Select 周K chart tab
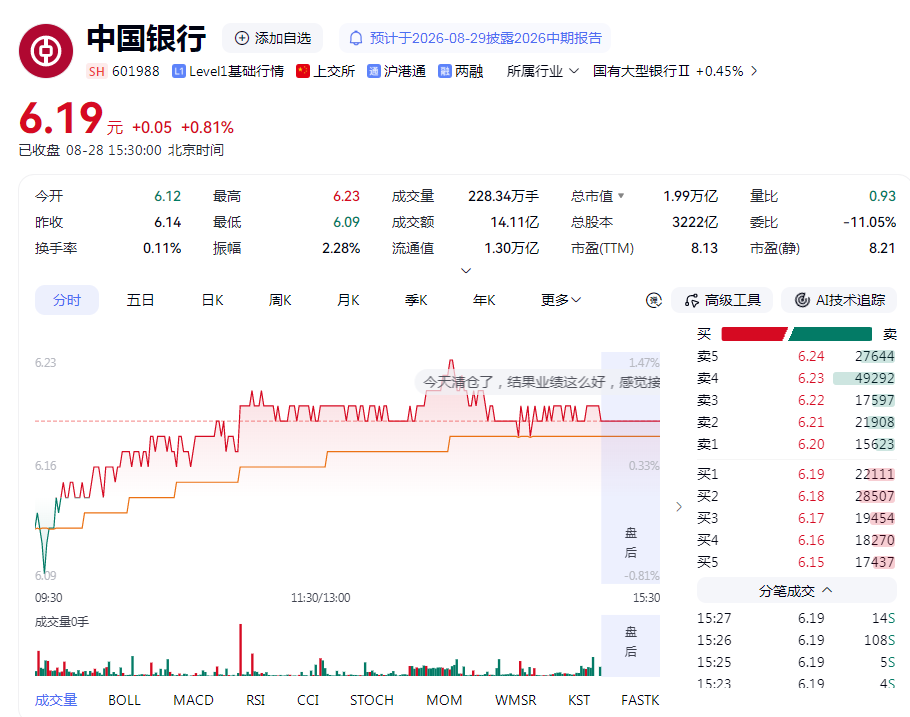 (280, 300)
